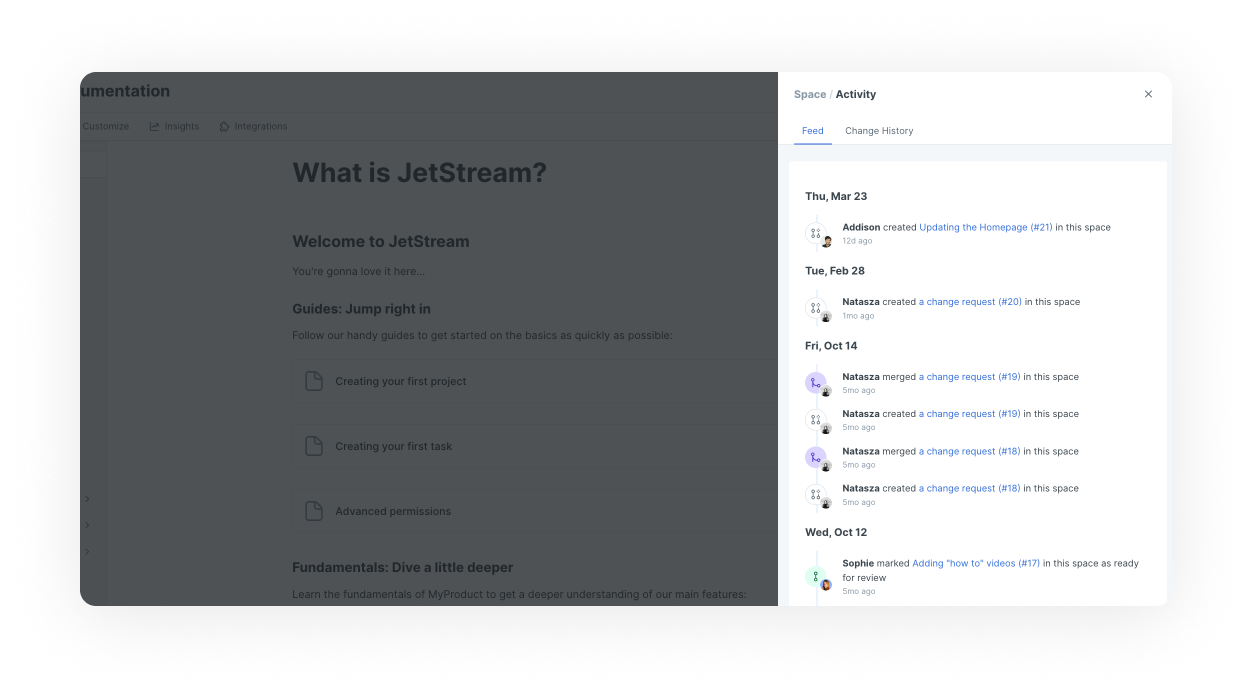This screenshot has width=1252, height=694.
Task: Click the page icon on Creating your first project
Action: [x=314, y=381]
